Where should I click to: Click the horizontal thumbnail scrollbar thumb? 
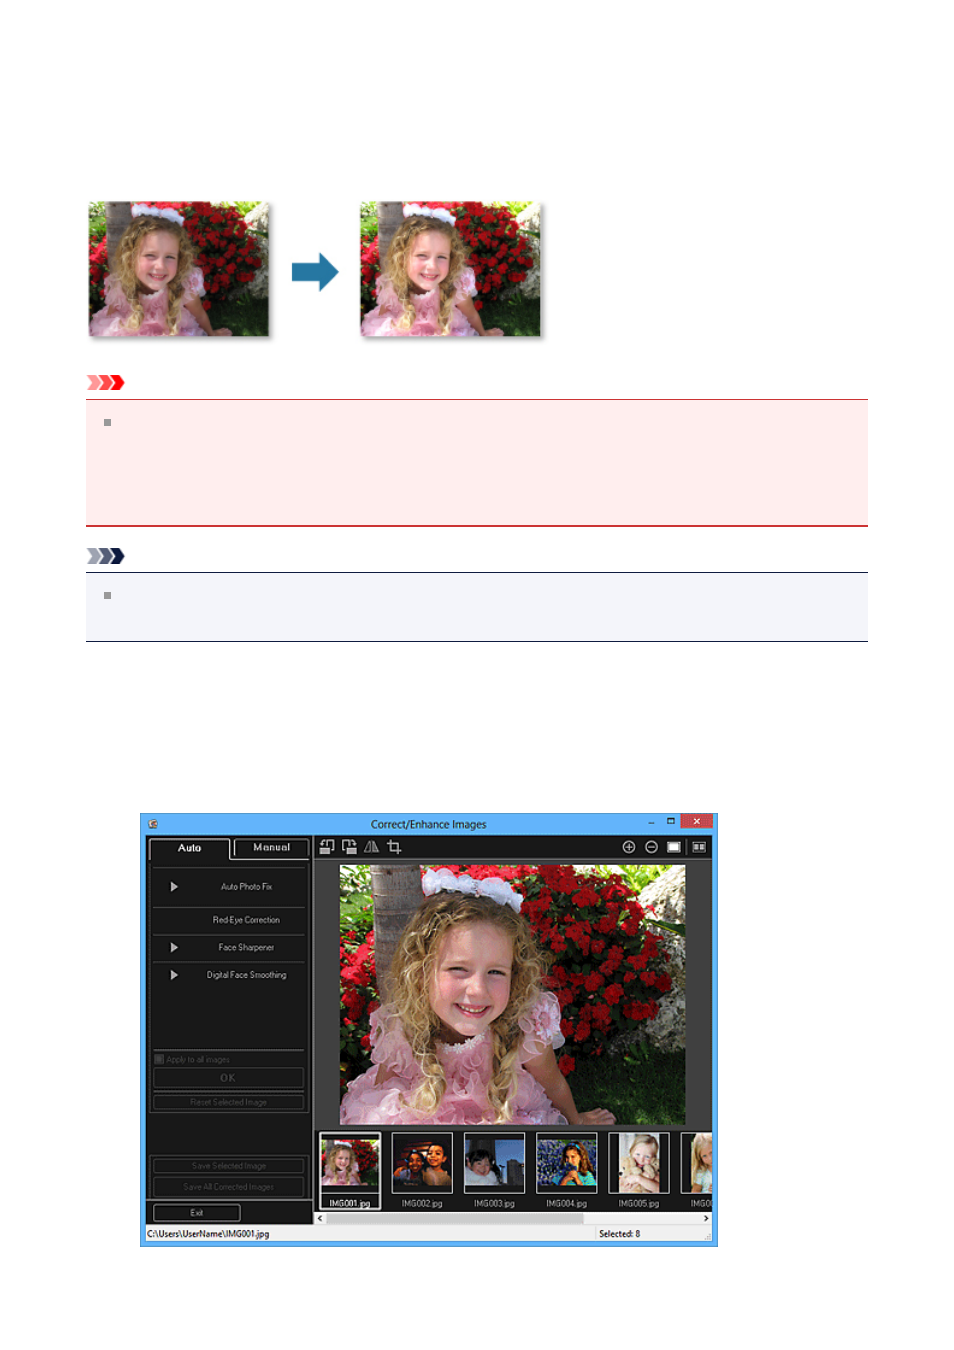(x=455, y=1219)
